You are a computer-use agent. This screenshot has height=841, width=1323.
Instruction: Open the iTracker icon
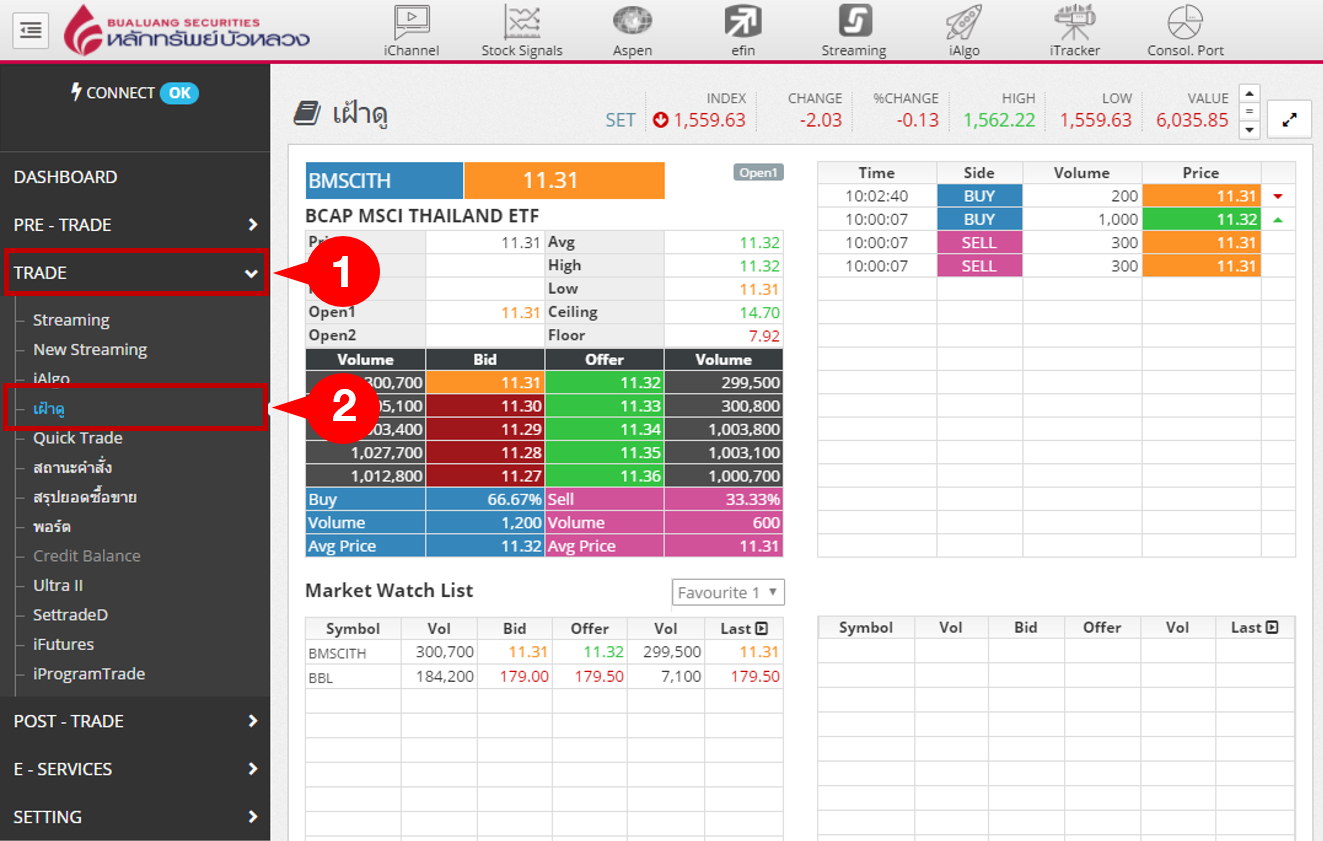1075,23
